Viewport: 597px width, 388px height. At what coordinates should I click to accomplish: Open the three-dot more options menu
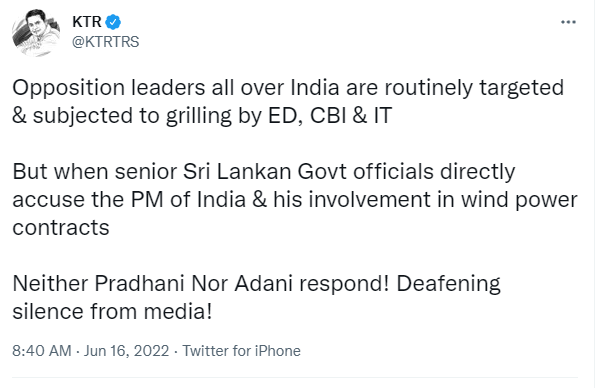click(x=568, y=22)
